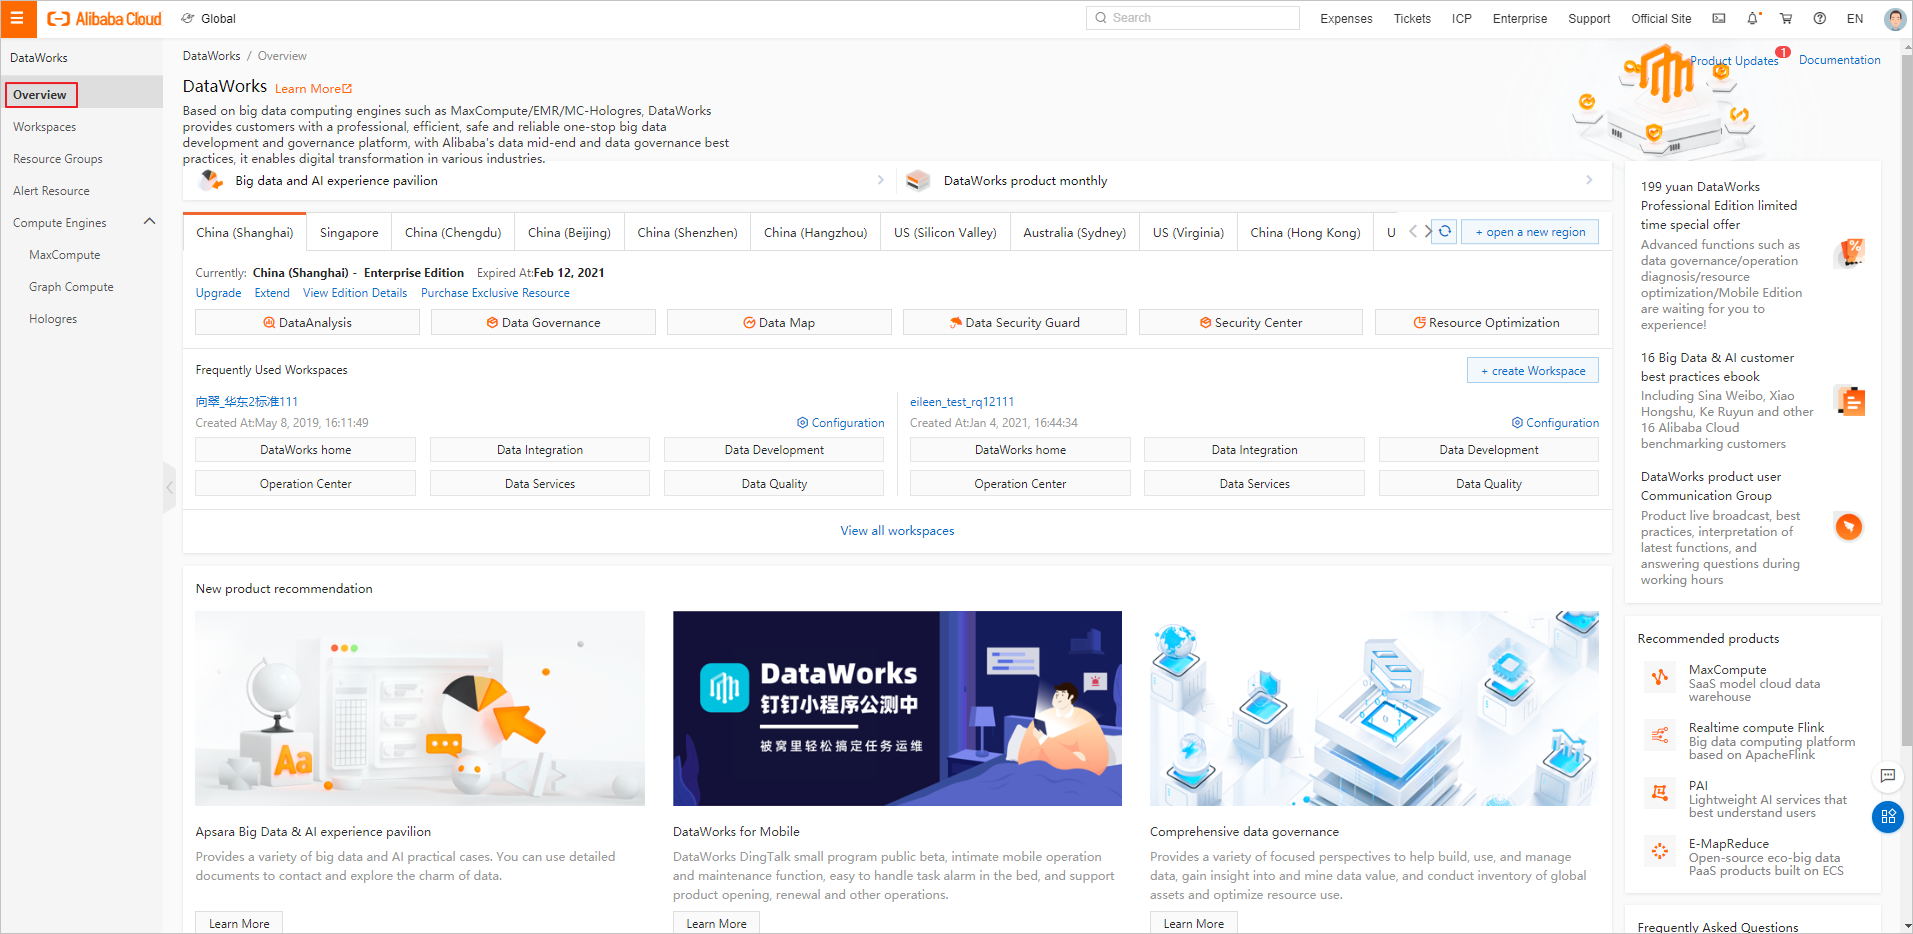This screenshot has width=1913, height=934.
Task: Open Documentation link
Action: (1839, 60)
